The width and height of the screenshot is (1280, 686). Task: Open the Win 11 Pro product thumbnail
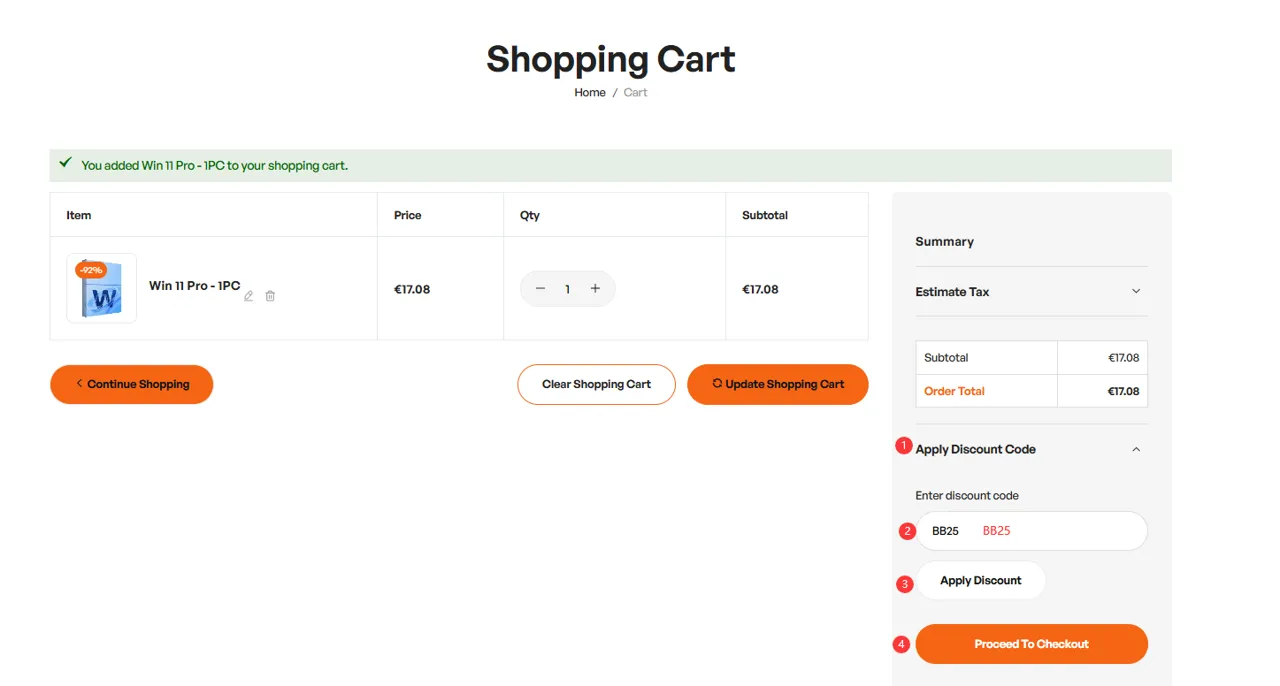coord(101,288)
